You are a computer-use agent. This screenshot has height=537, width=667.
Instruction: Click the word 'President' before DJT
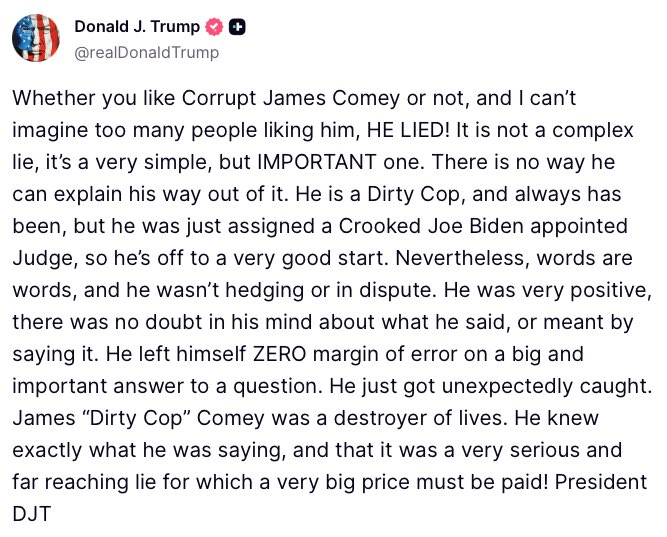pos(601,482)
